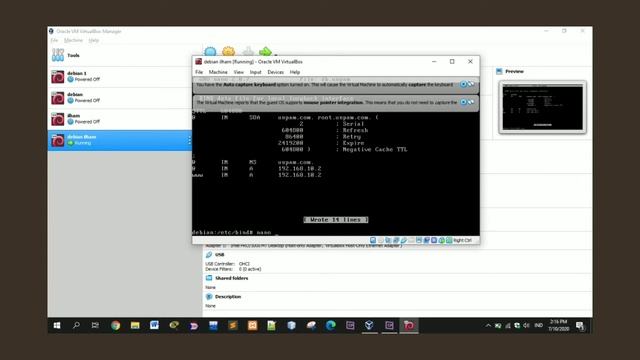Click the USB status bar icon
The image size is (640, 360).
(404, 240)
